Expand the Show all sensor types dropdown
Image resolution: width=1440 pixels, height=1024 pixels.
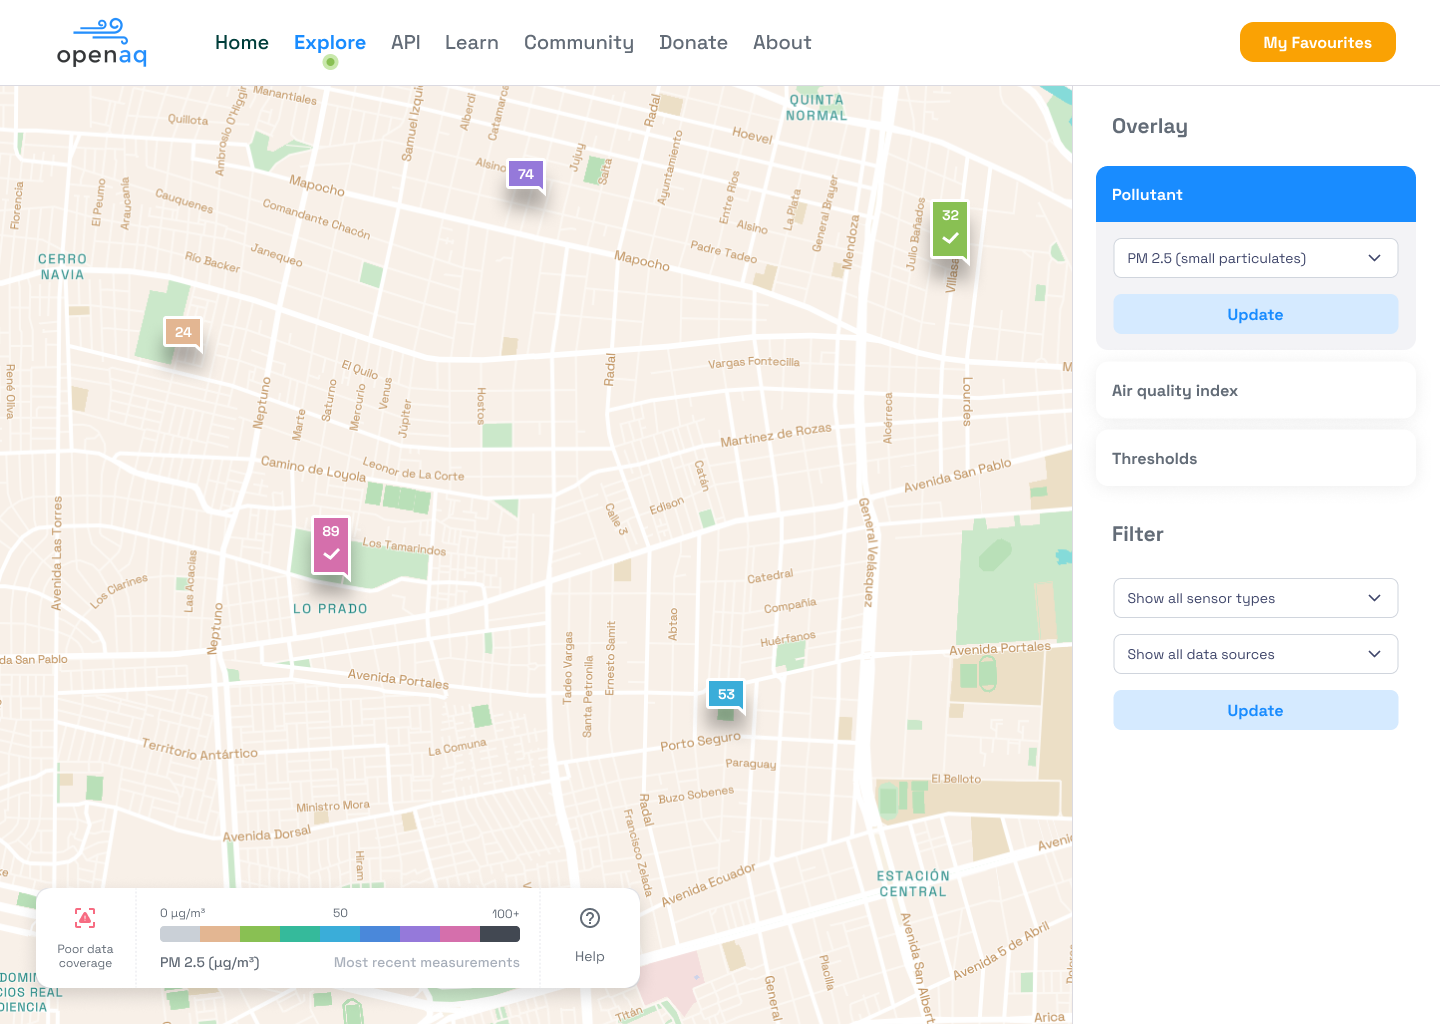click(x=1255, y=598)
